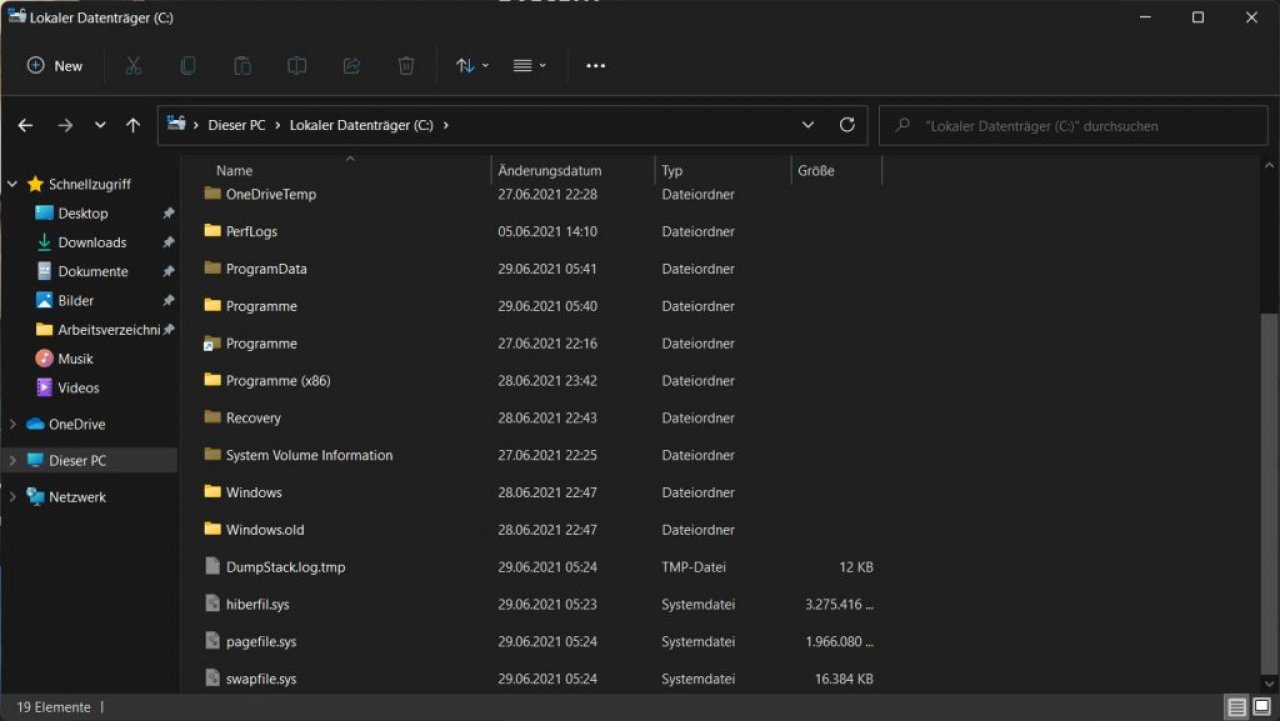The height and width of the screenshot is (721, 1280).
Task: Select the ProgramData folder
Action: click(x=266, y=269)
